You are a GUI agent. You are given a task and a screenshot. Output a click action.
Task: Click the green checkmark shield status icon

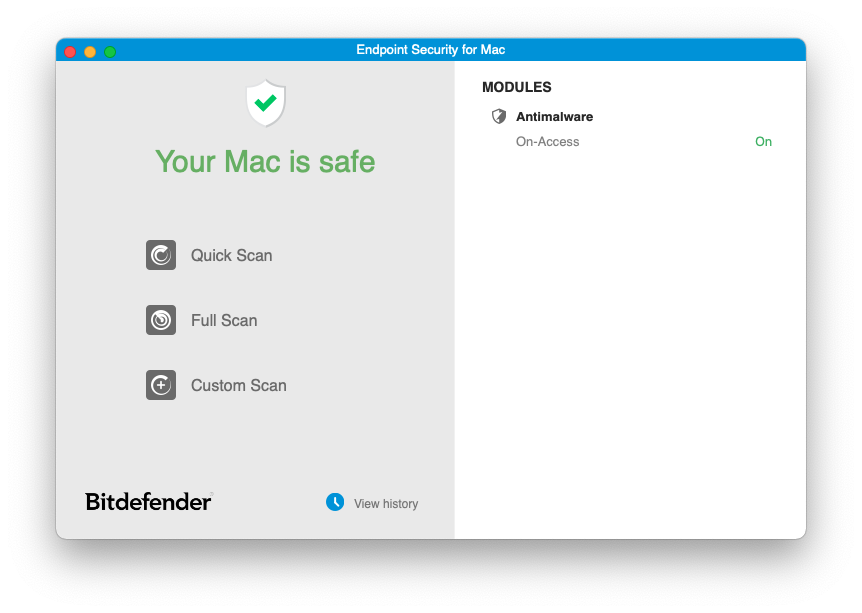click(265, 103)
